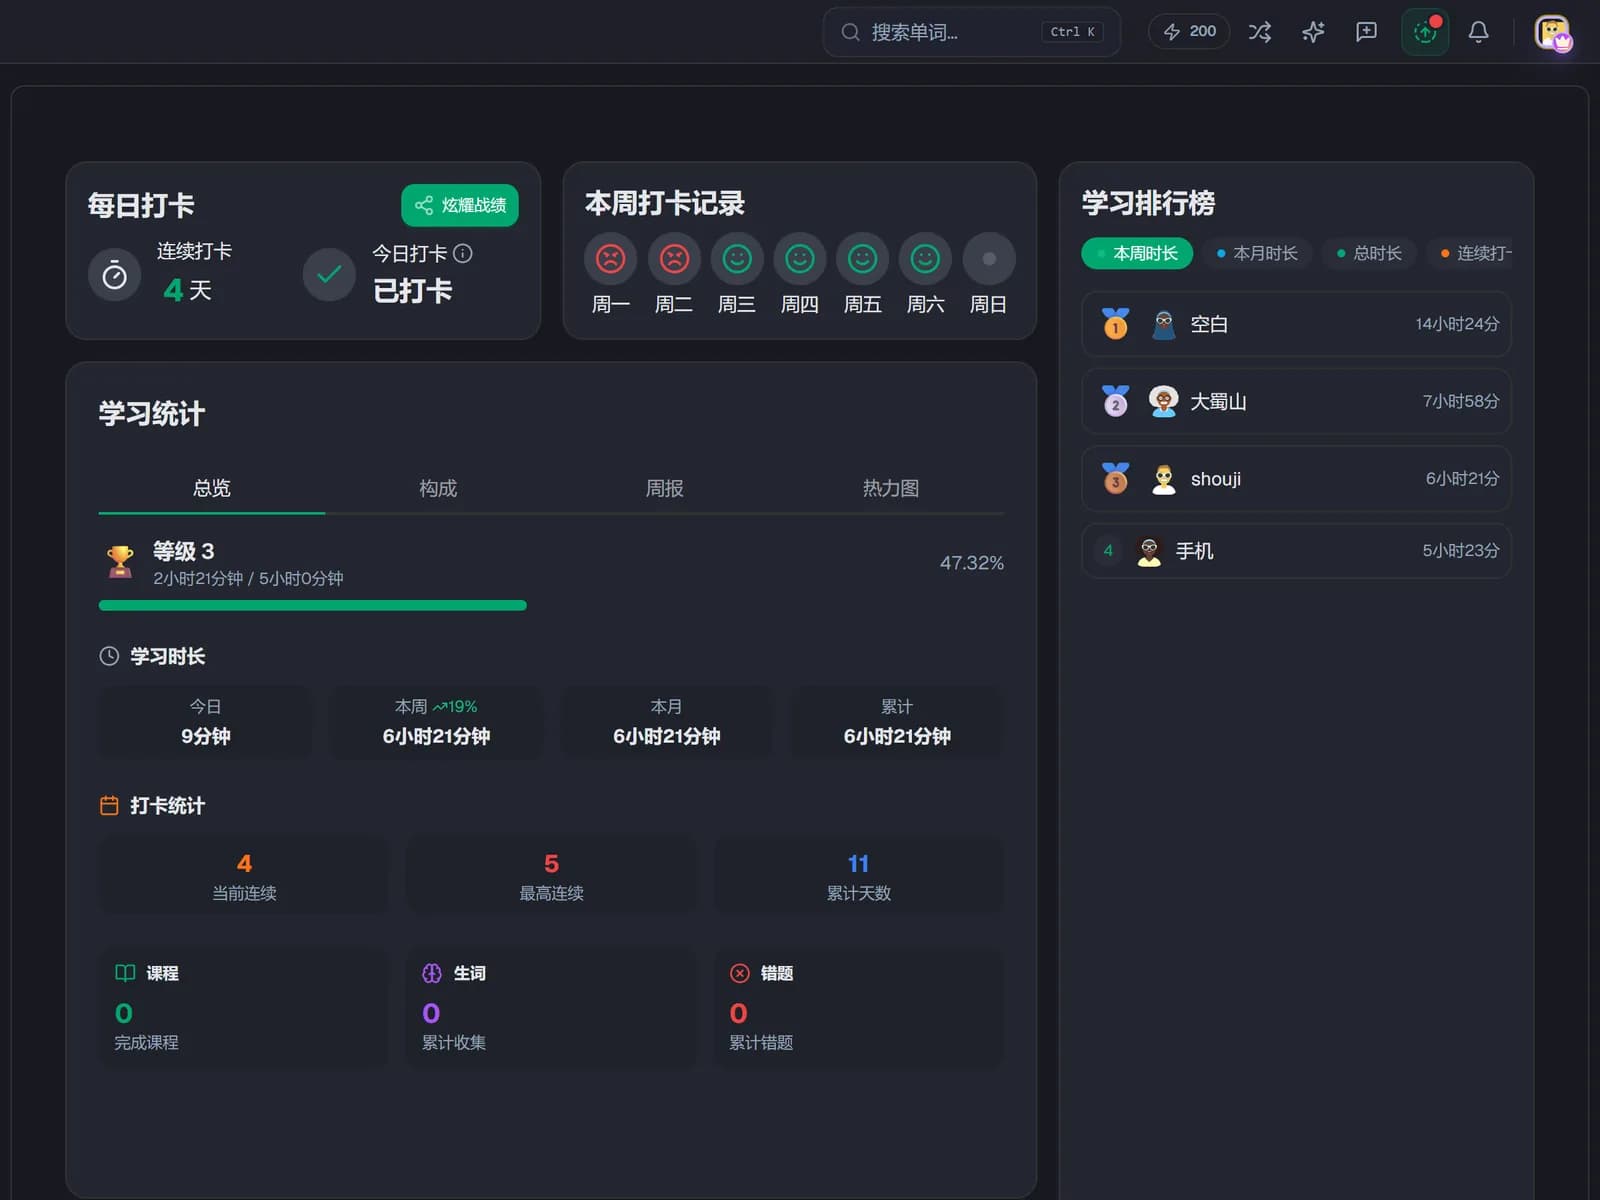Select the 总时长 ranking filter
This screenshot has width=1600, height=1200.
(x=1369, y=253)
